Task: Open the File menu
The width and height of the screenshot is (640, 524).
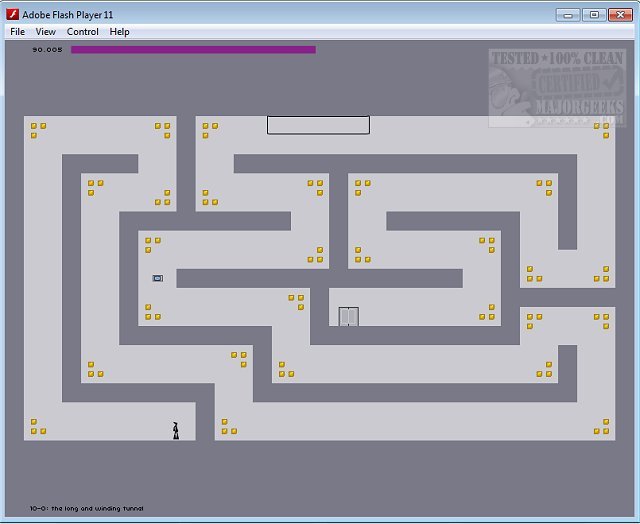Action: tap(18, 32)
